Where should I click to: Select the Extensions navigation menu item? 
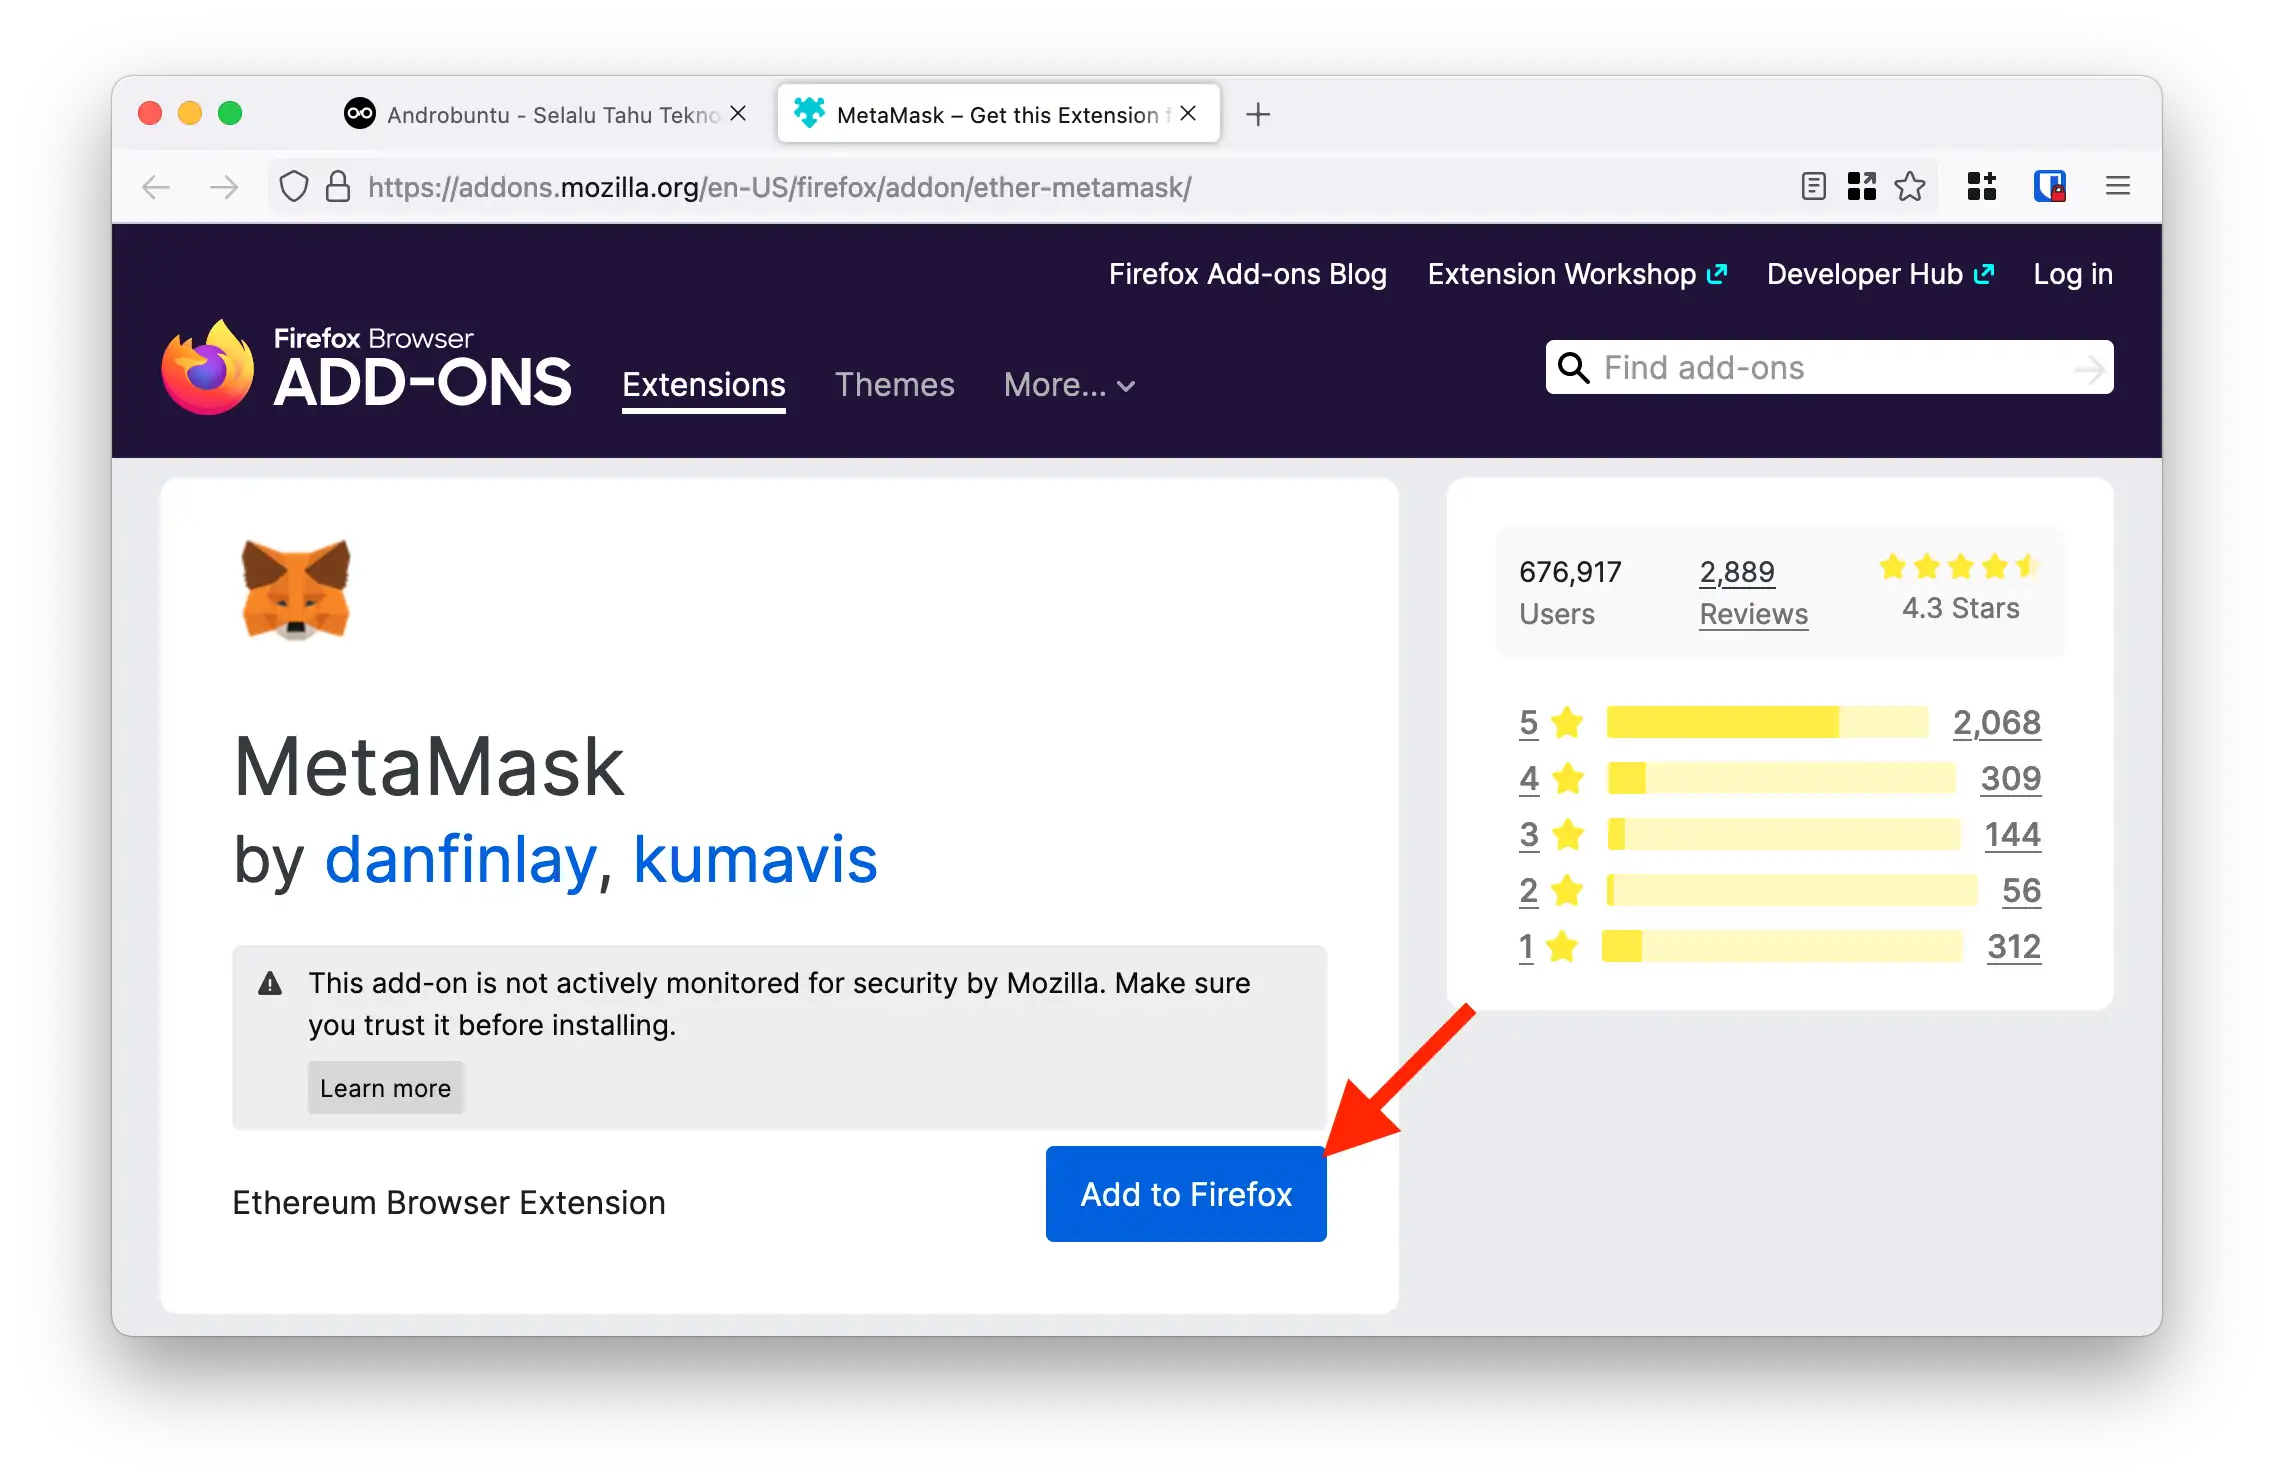pyautogui.click(x=703, y=386)
